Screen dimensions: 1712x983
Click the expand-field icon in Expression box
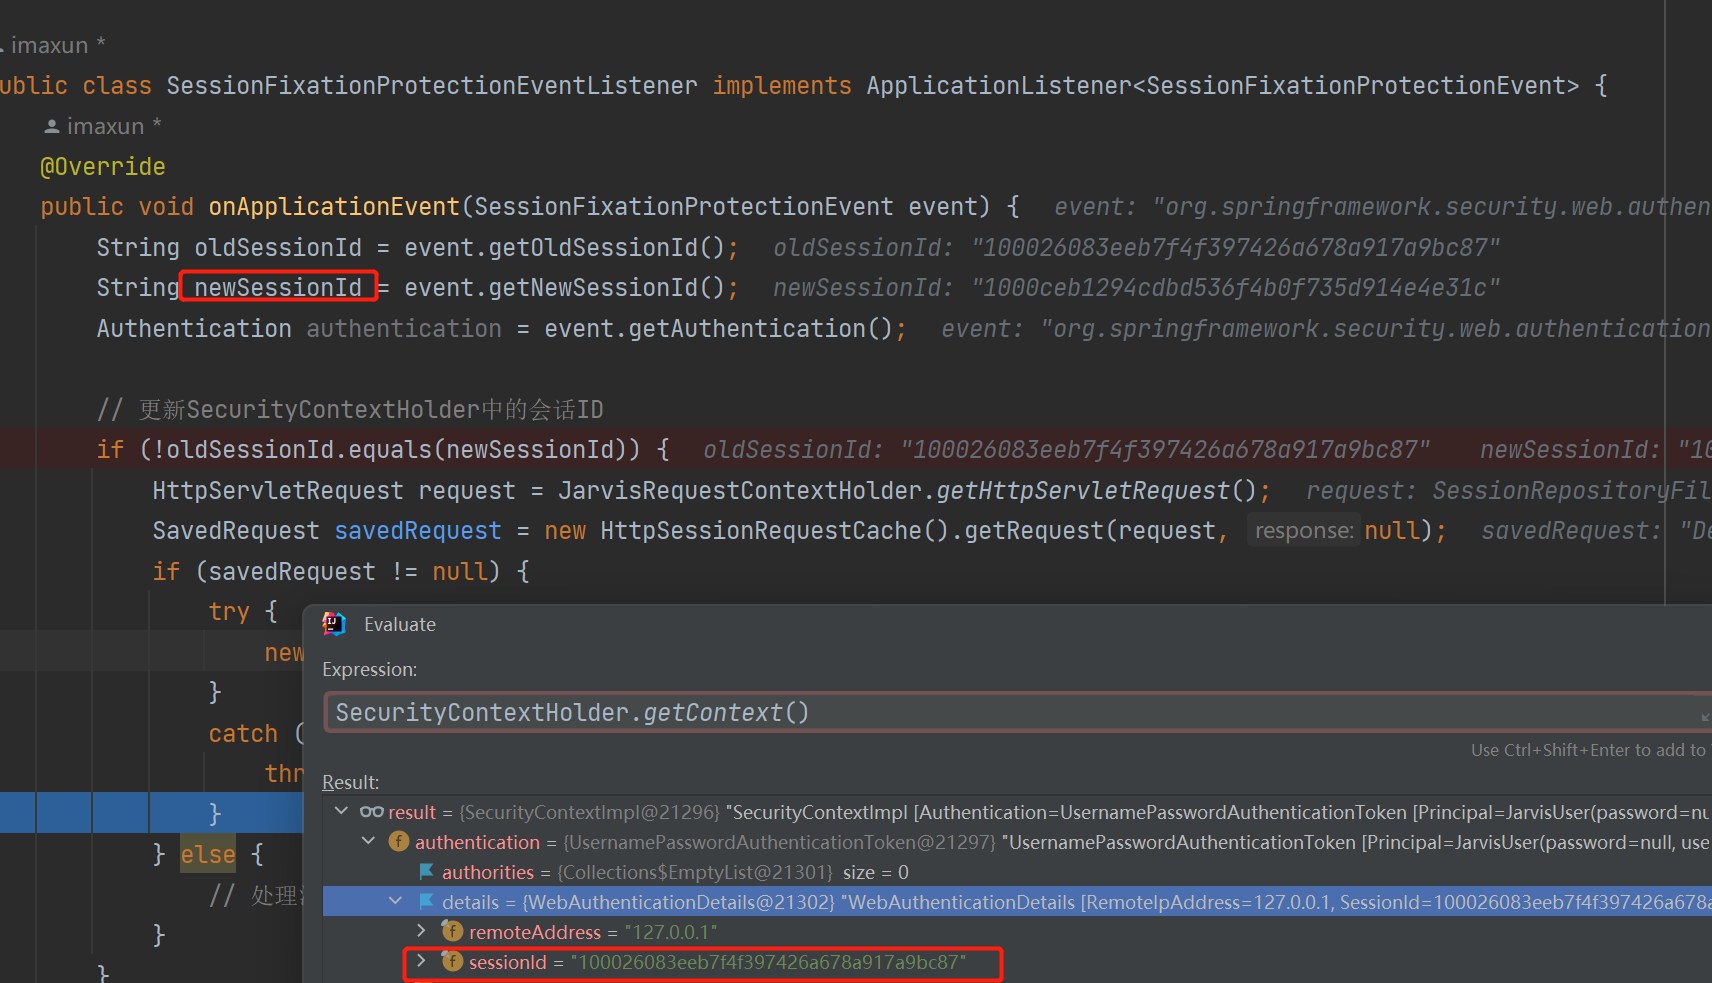1705,716
